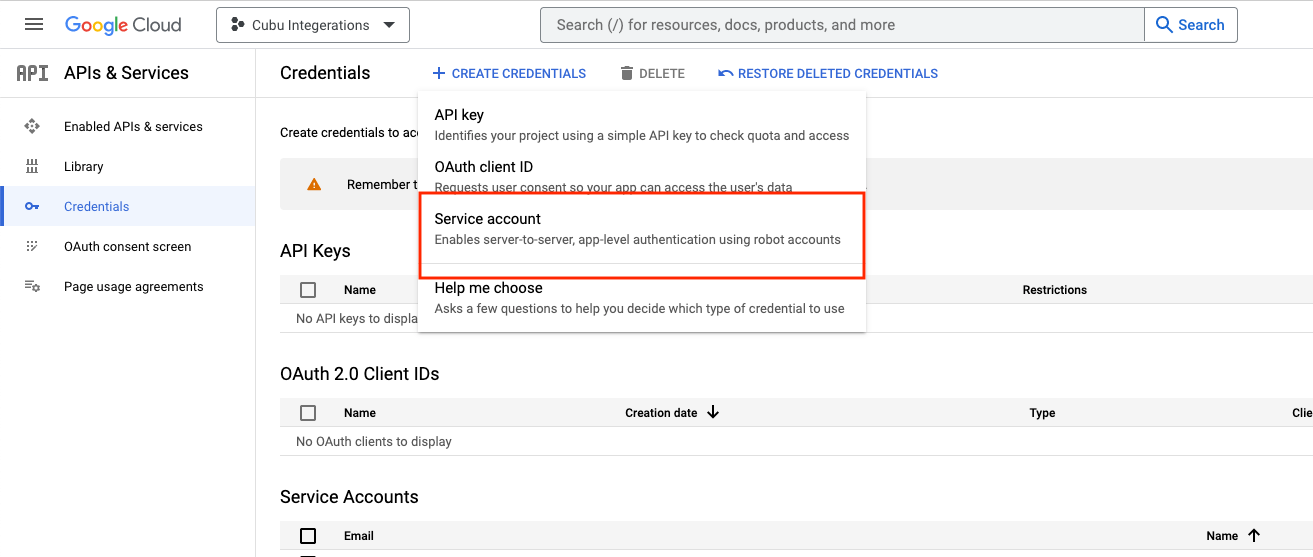Image resolution: width=1313 pixels, height=557 pixels.
Task: Sort by Creation date column
Action: point(661,413)
